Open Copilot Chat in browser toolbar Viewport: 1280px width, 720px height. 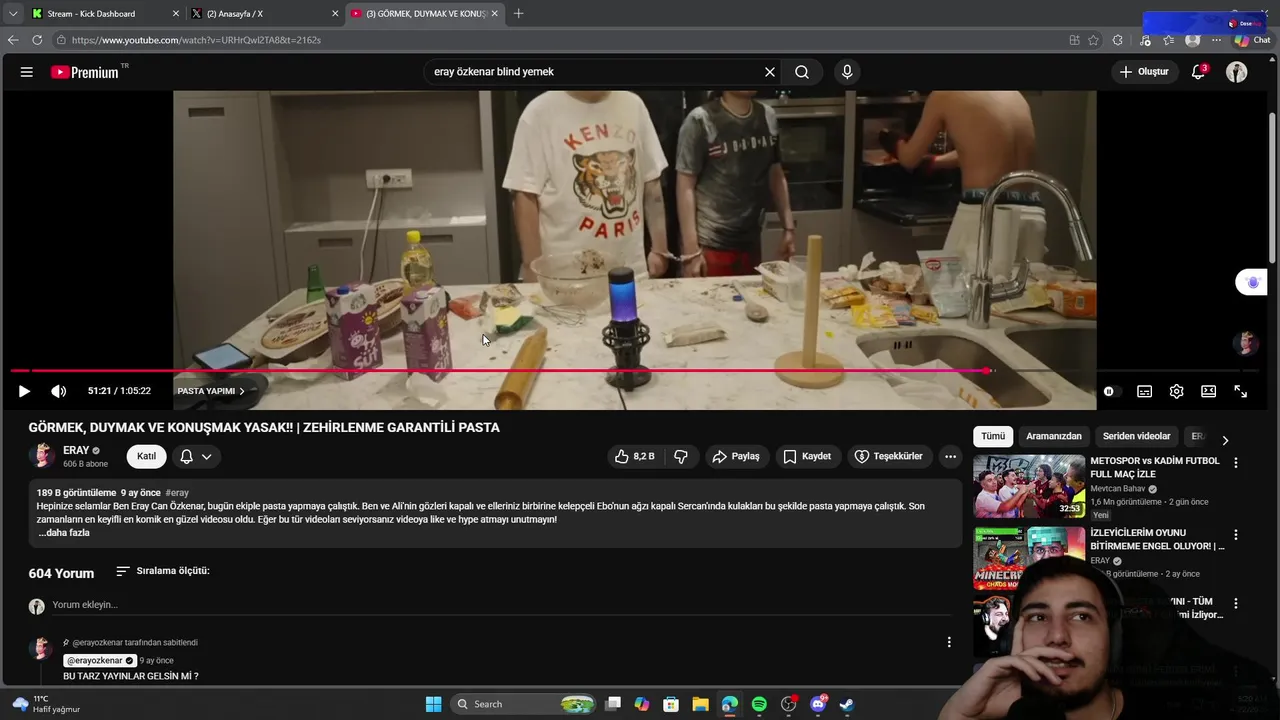click(x=1252, y=40)
